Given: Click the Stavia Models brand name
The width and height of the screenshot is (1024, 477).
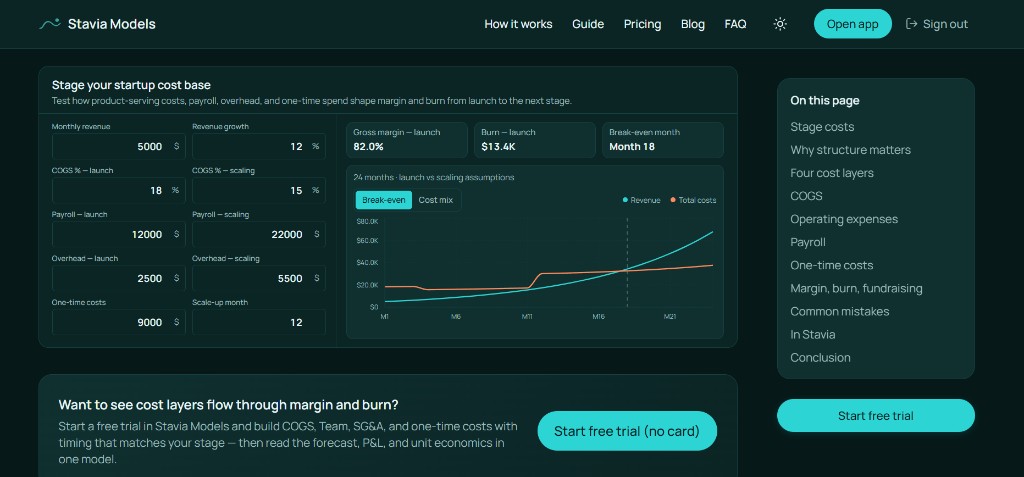Looking at the screenshot, I should coord(112,24).
